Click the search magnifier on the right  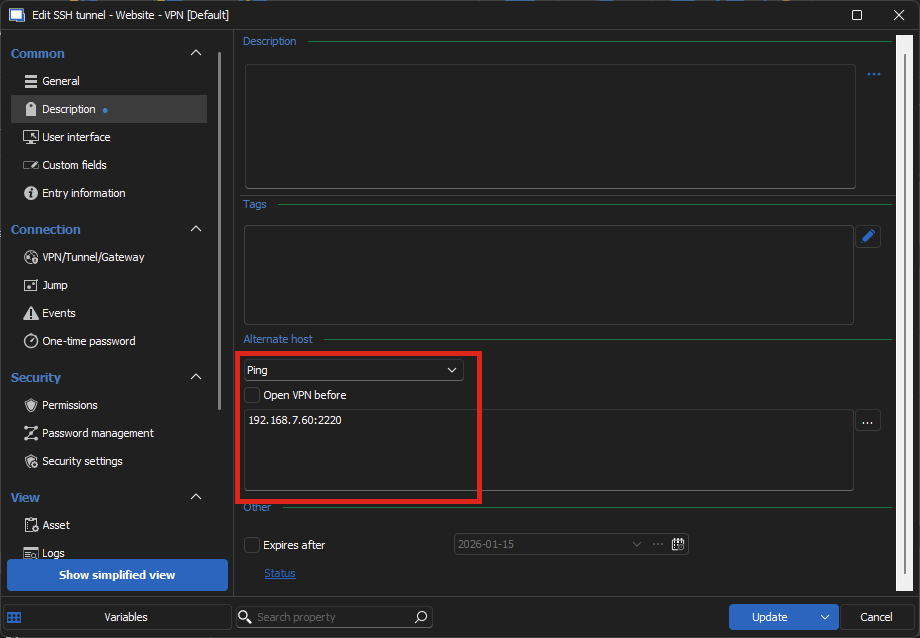[x=421, y=617]
